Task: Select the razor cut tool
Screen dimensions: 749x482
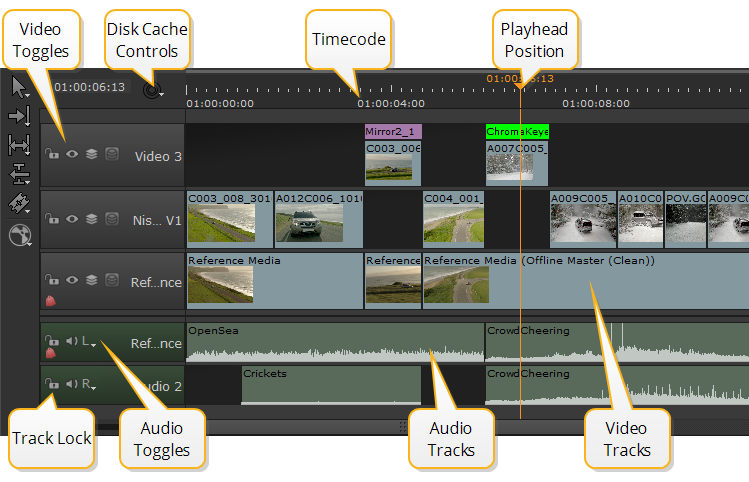Action: [19, 204]
